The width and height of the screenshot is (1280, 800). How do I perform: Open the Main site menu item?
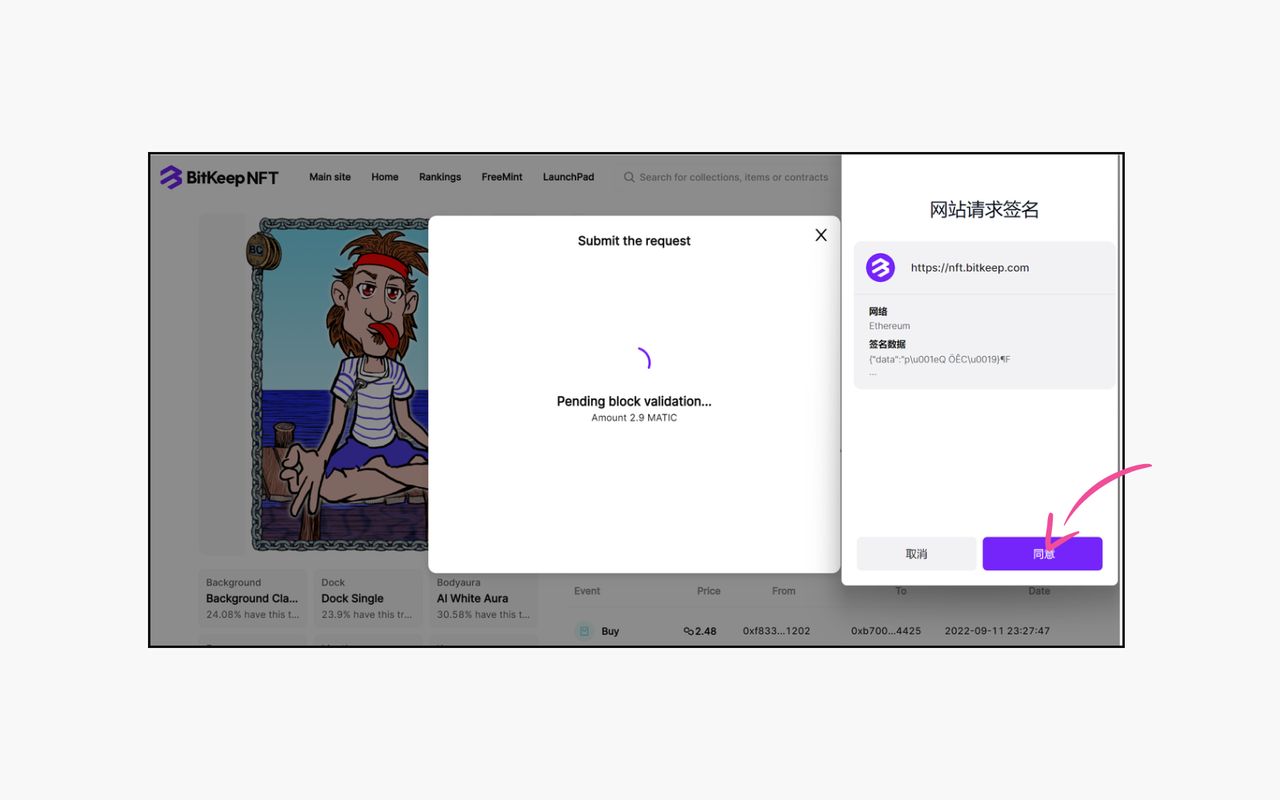pyautogui.click(x=330, y=177)
